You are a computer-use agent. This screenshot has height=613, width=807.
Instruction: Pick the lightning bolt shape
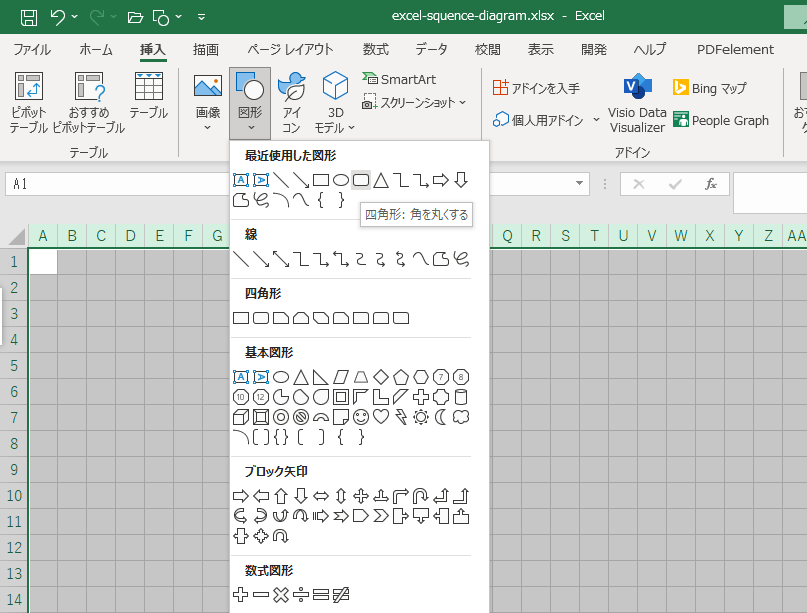[401, 416]
